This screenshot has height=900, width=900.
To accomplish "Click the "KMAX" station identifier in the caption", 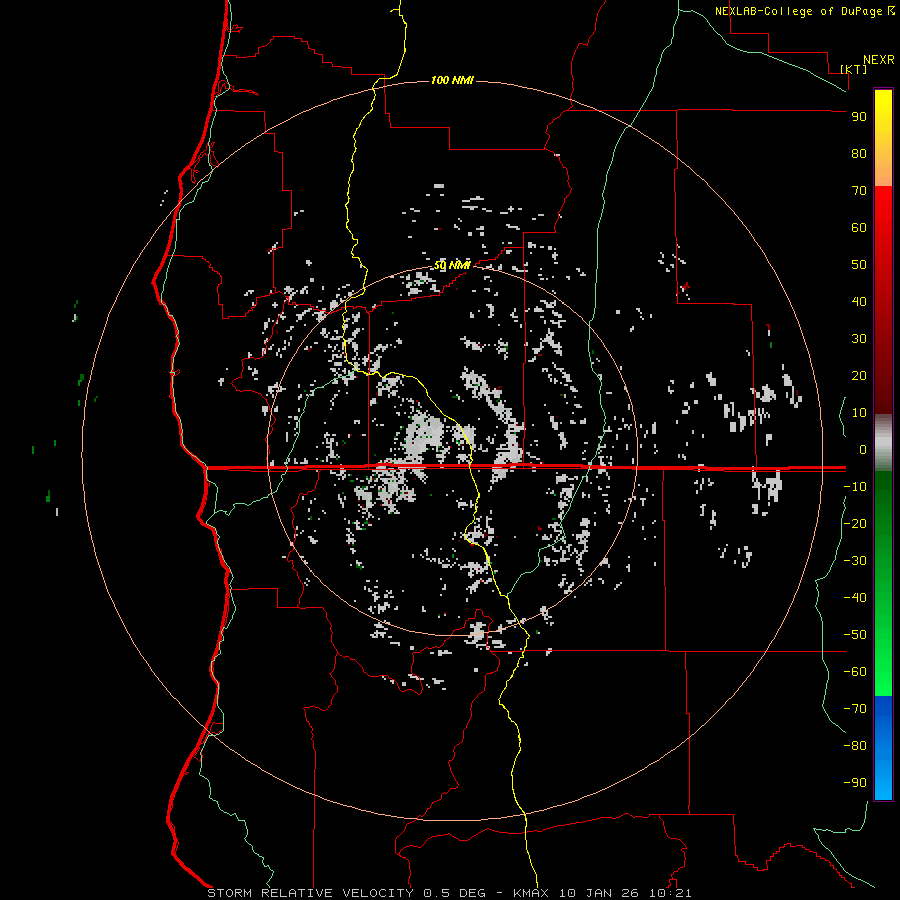I will click(531, 893).
